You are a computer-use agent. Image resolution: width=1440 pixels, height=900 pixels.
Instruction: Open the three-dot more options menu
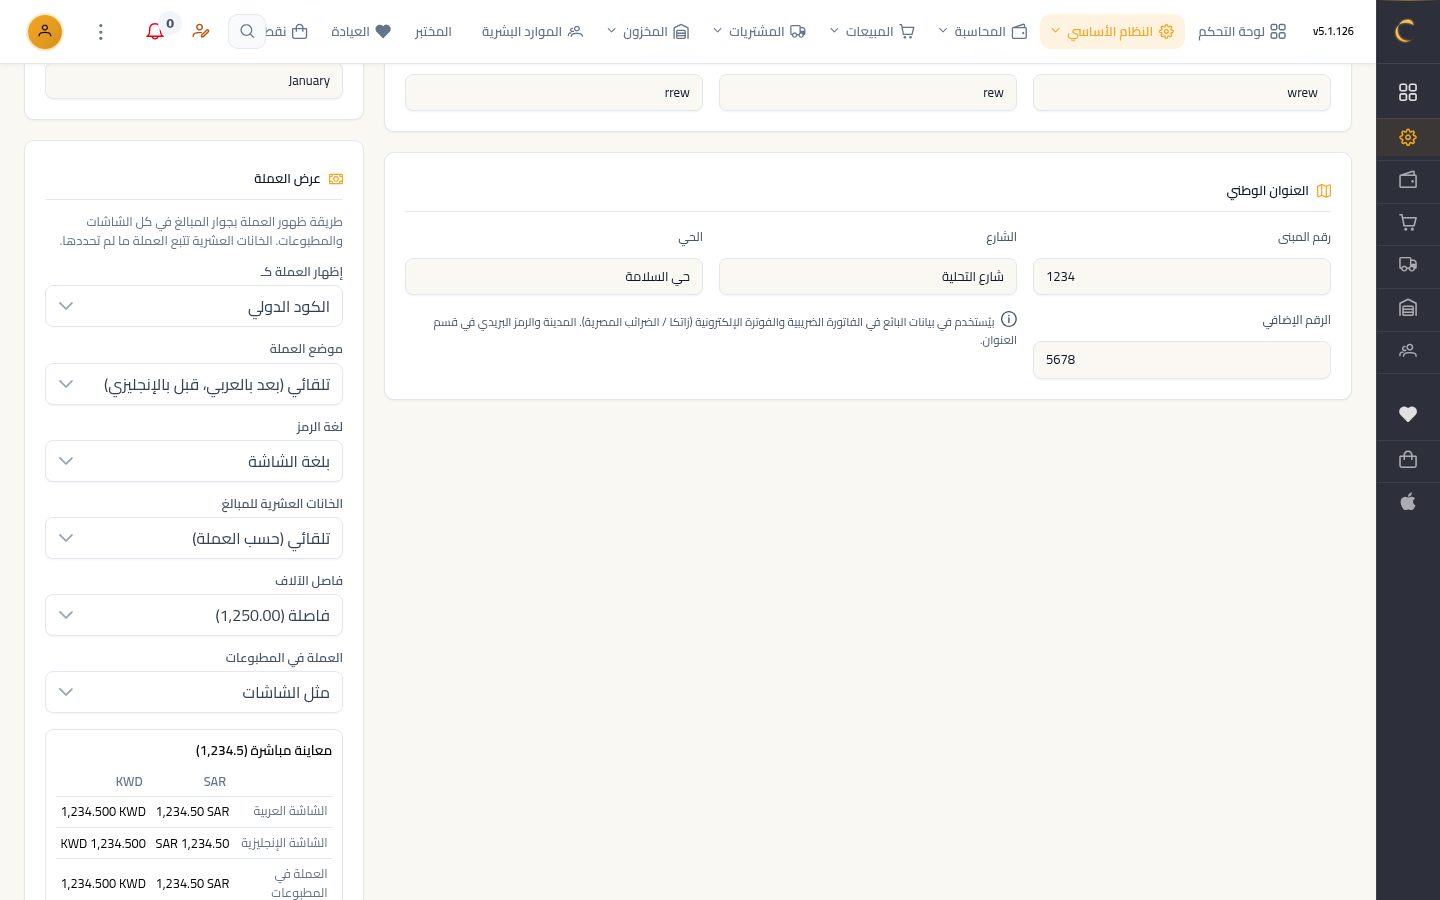coord(100,32)
